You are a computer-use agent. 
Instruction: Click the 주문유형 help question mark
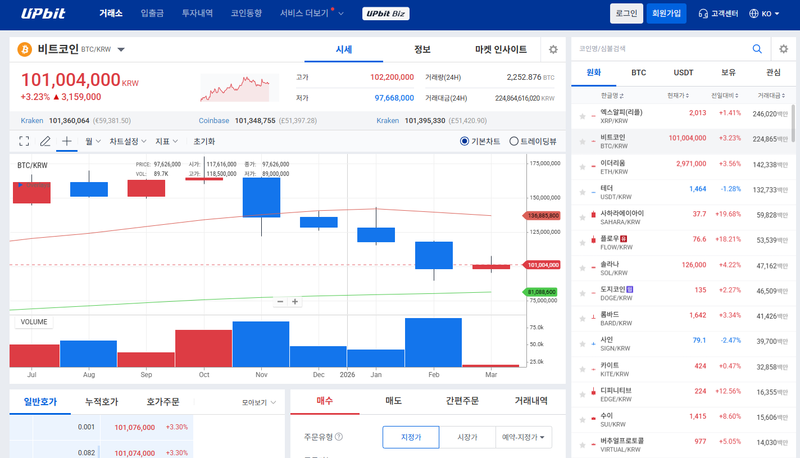340,437
